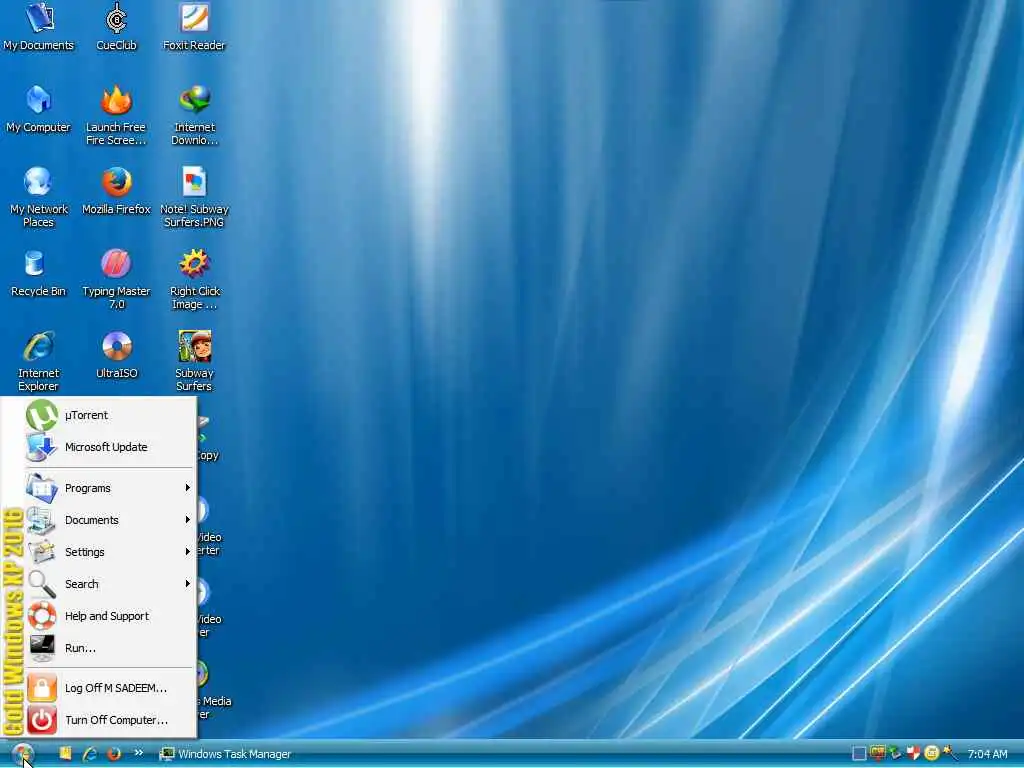1024x768 pixels.
Task: Open Help and Support from Start menu
Action: click(x=110, y=616)
